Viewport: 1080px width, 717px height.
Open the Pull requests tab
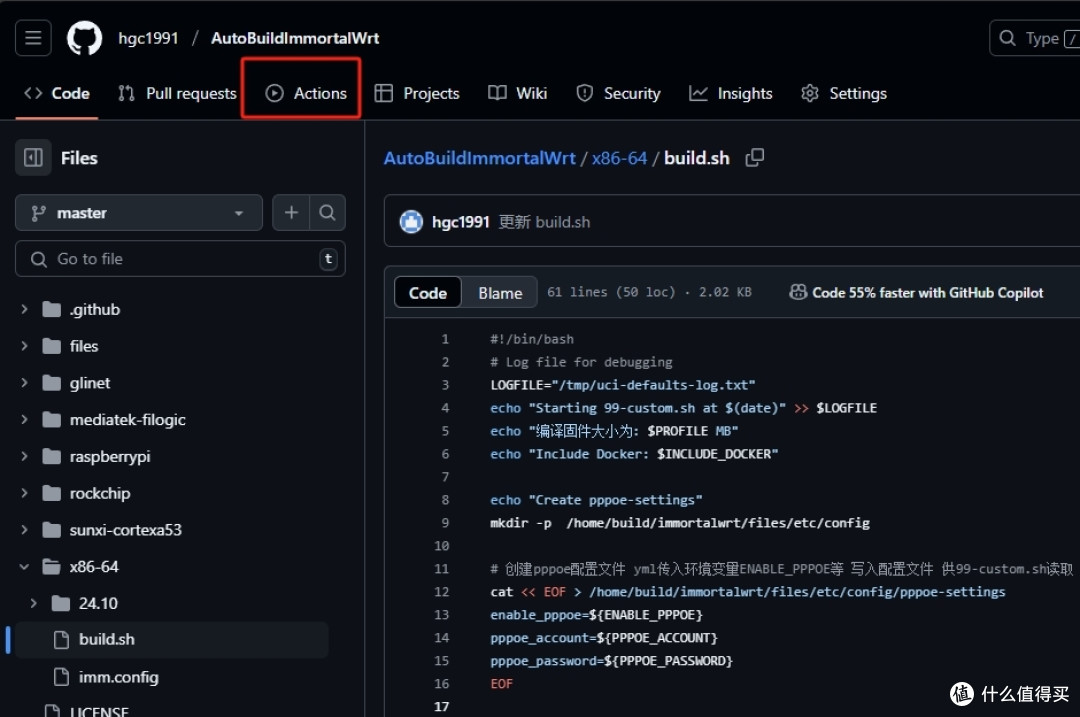point(177,93)
